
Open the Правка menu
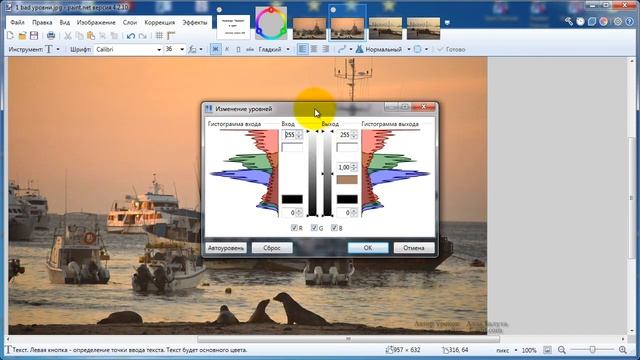click(42, 22)
